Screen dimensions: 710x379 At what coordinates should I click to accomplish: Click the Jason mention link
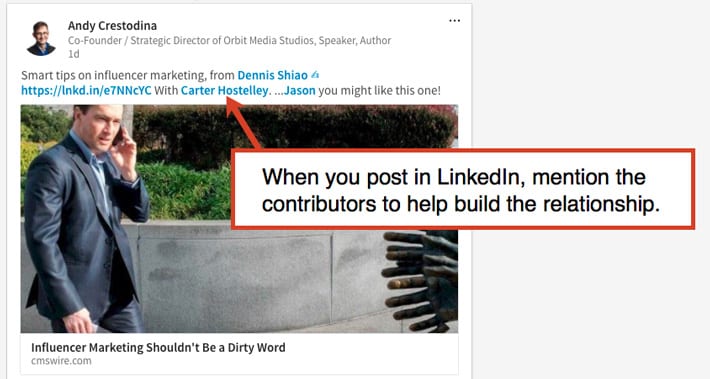(x=299, y=90)
